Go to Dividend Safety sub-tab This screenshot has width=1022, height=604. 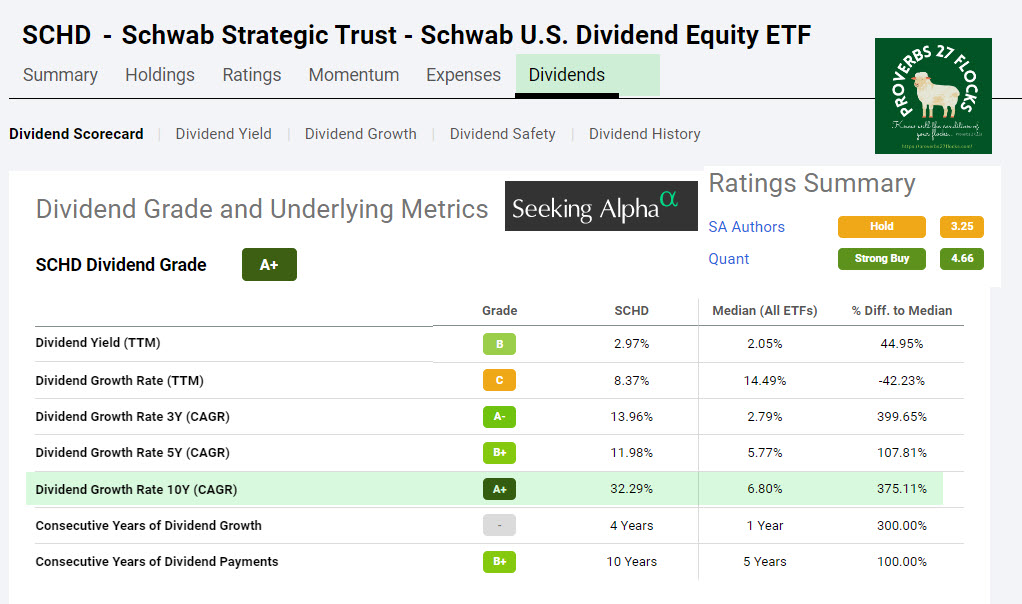(x=502, y=134)
